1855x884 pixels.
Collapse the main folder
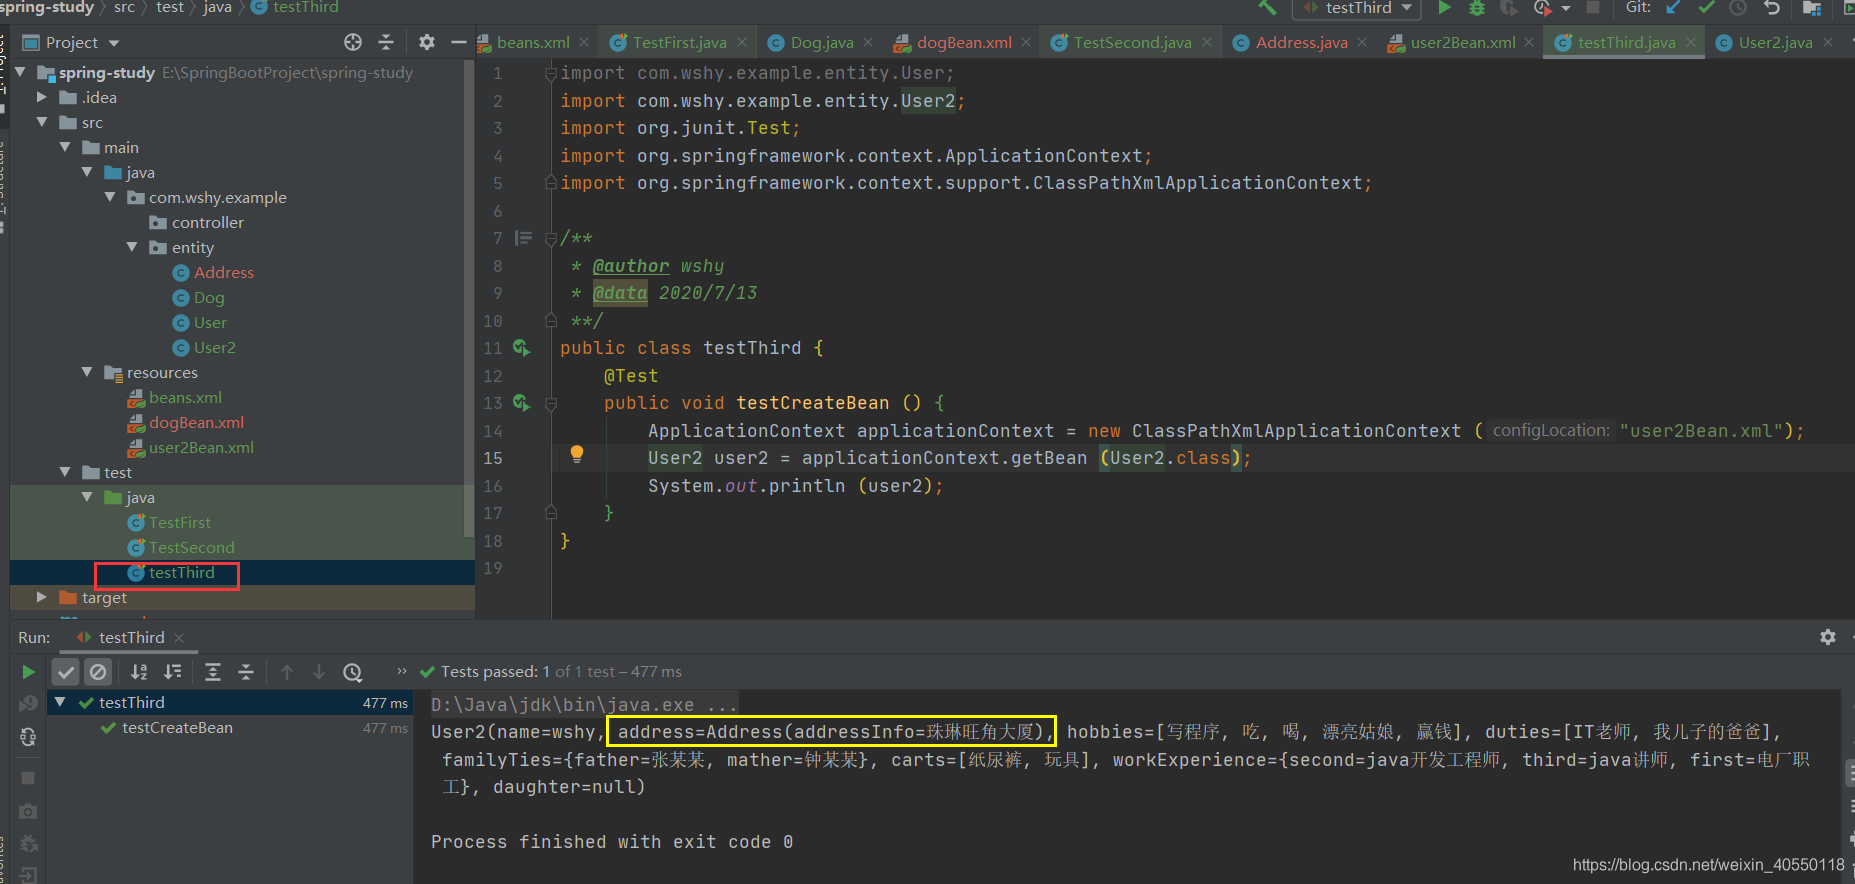(x=65, y=147)
